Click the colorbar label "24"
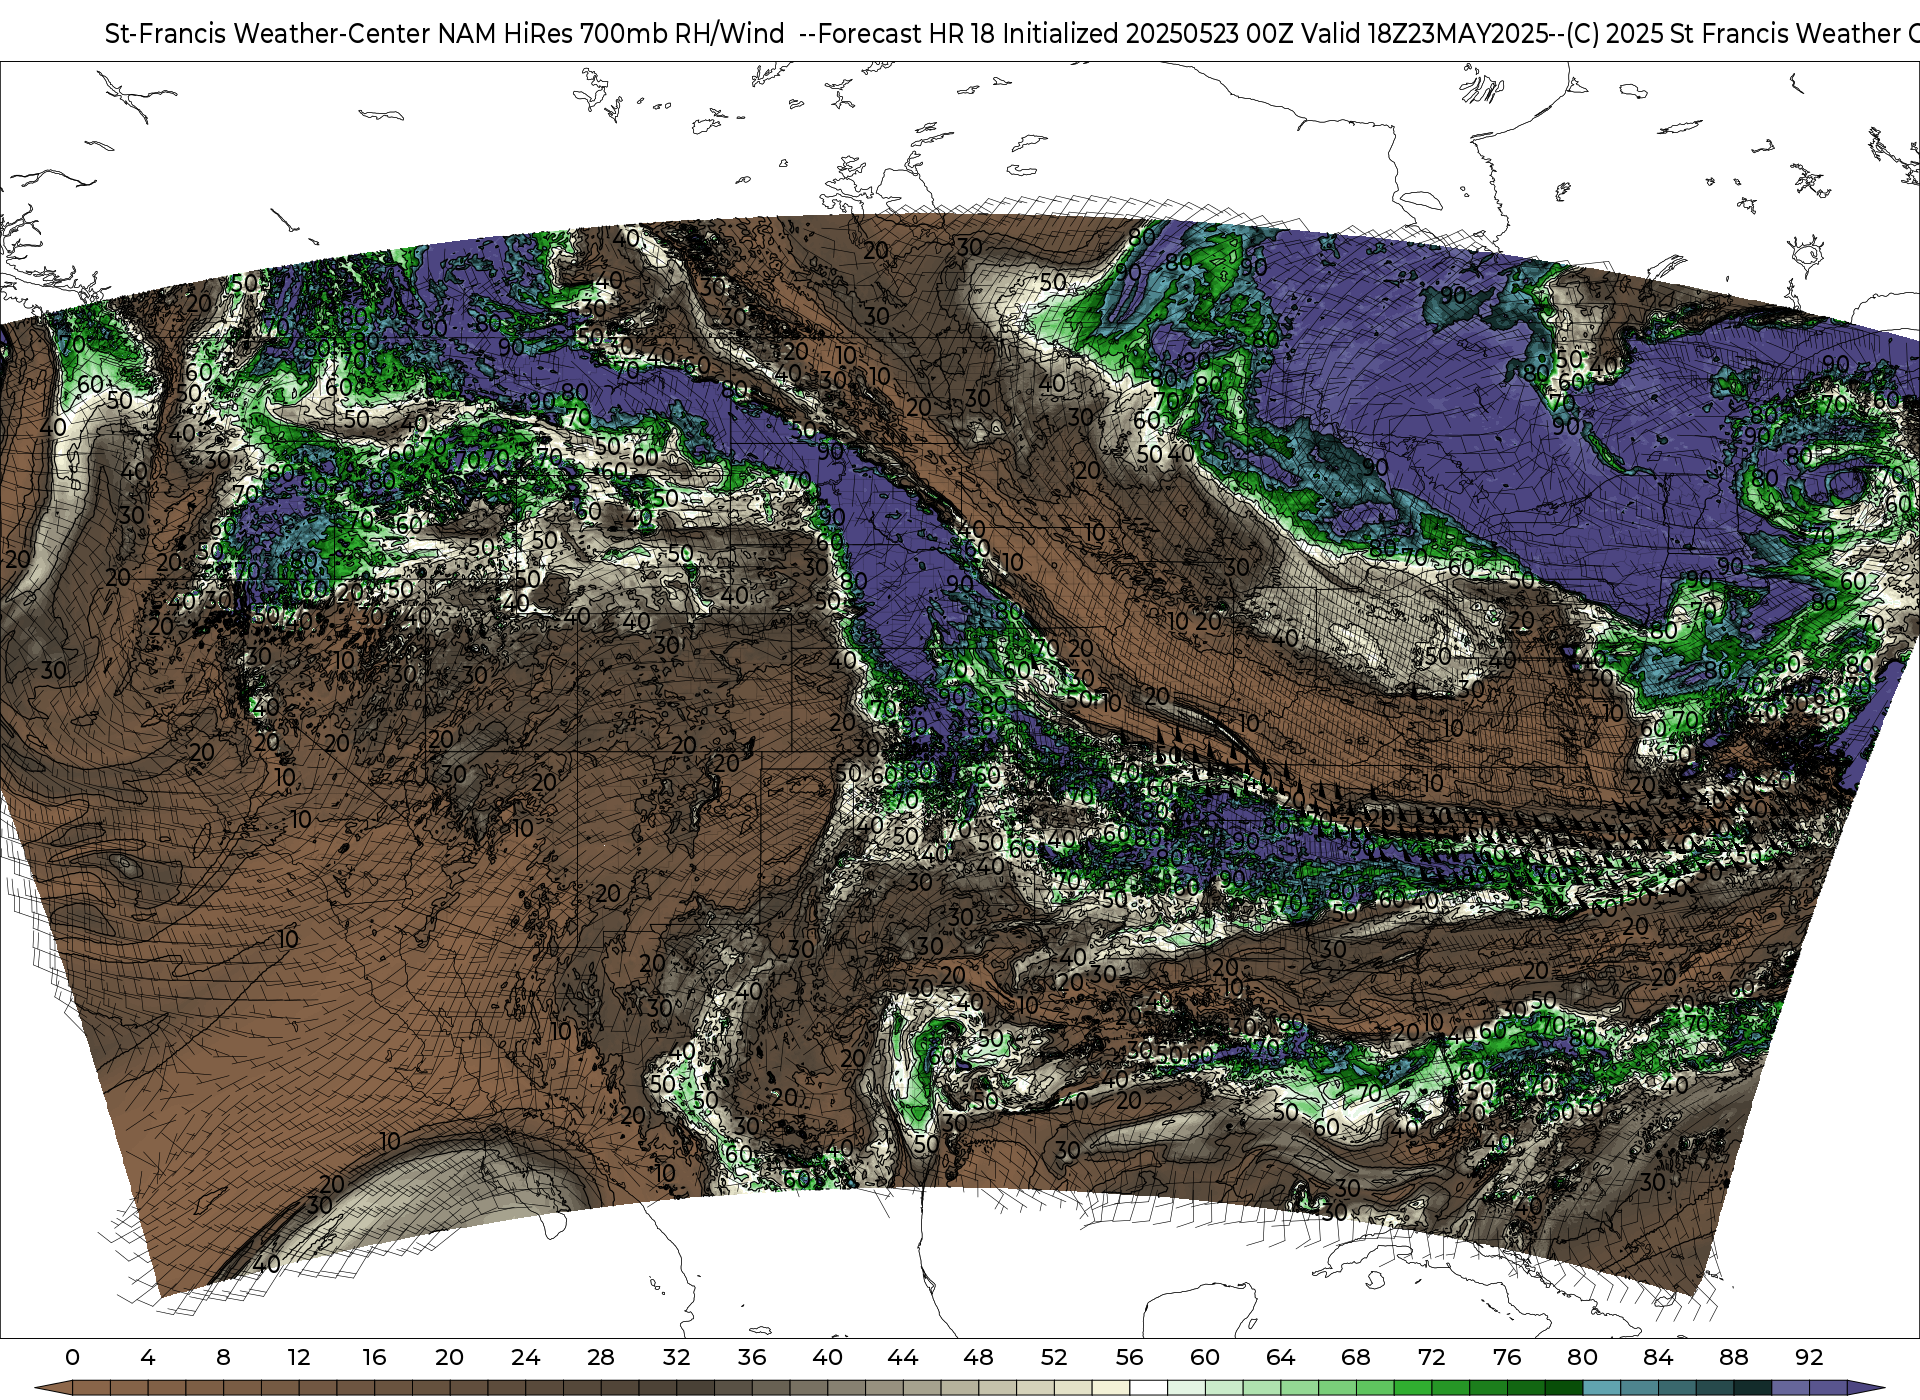This screenshot has height=1400, width=1920. [525, 1357]
